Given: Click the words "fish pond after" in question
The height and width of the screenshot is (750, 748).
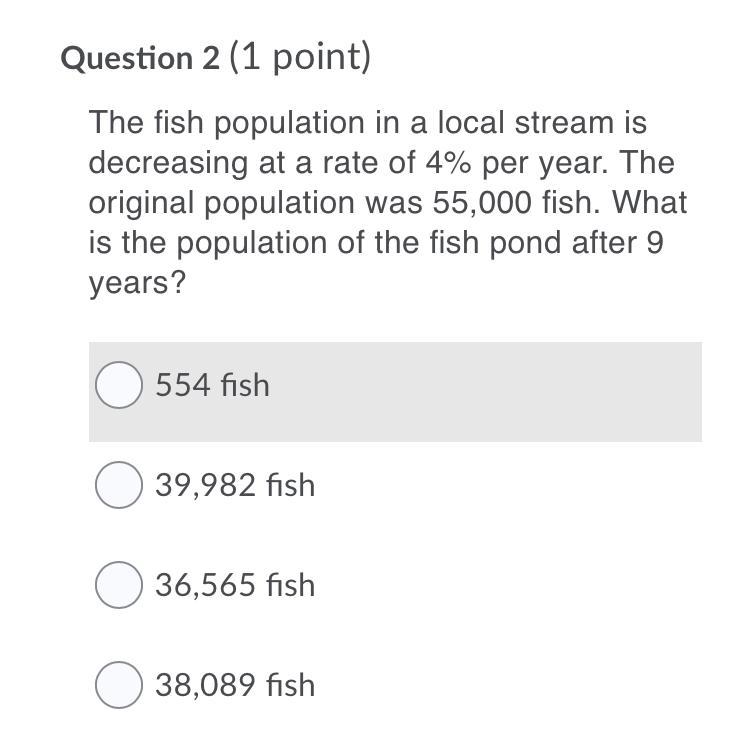Looking at the screenshot, I should tap(533, 243).
